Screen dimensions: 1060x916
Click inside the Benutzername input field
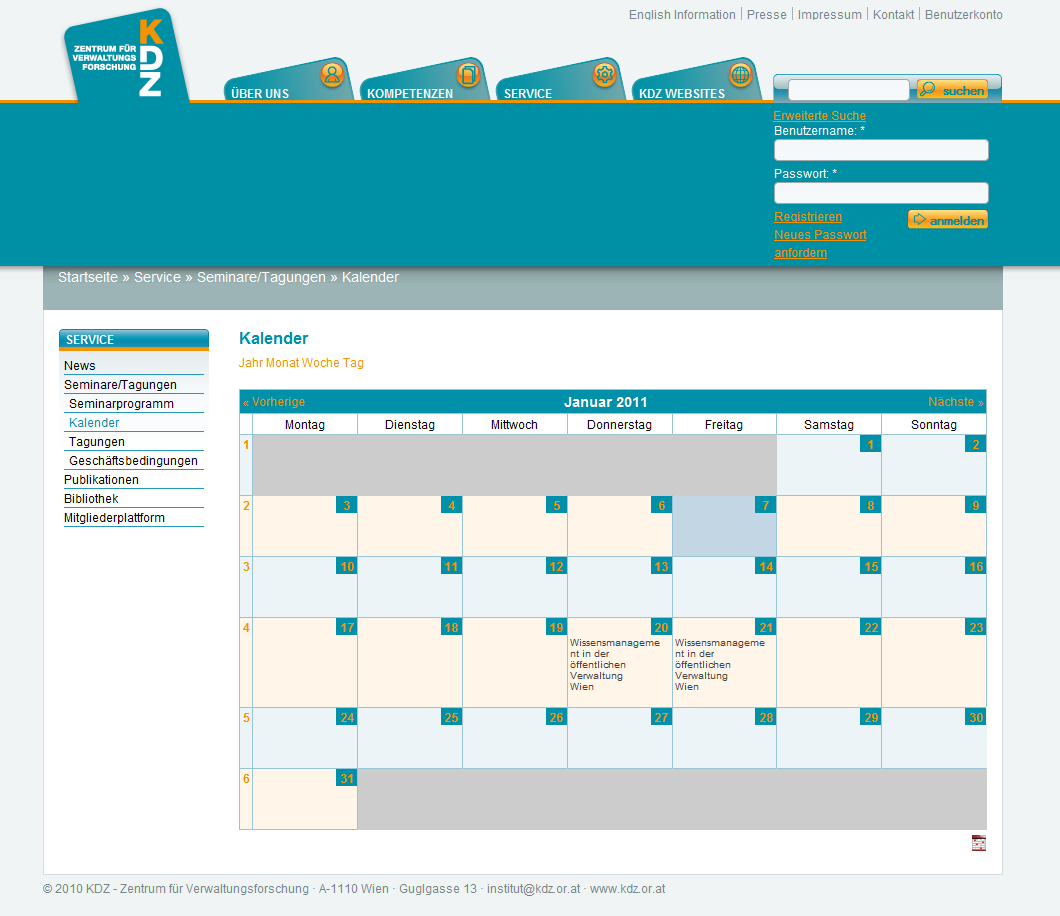pyautogui.click(x=881, y=149)
